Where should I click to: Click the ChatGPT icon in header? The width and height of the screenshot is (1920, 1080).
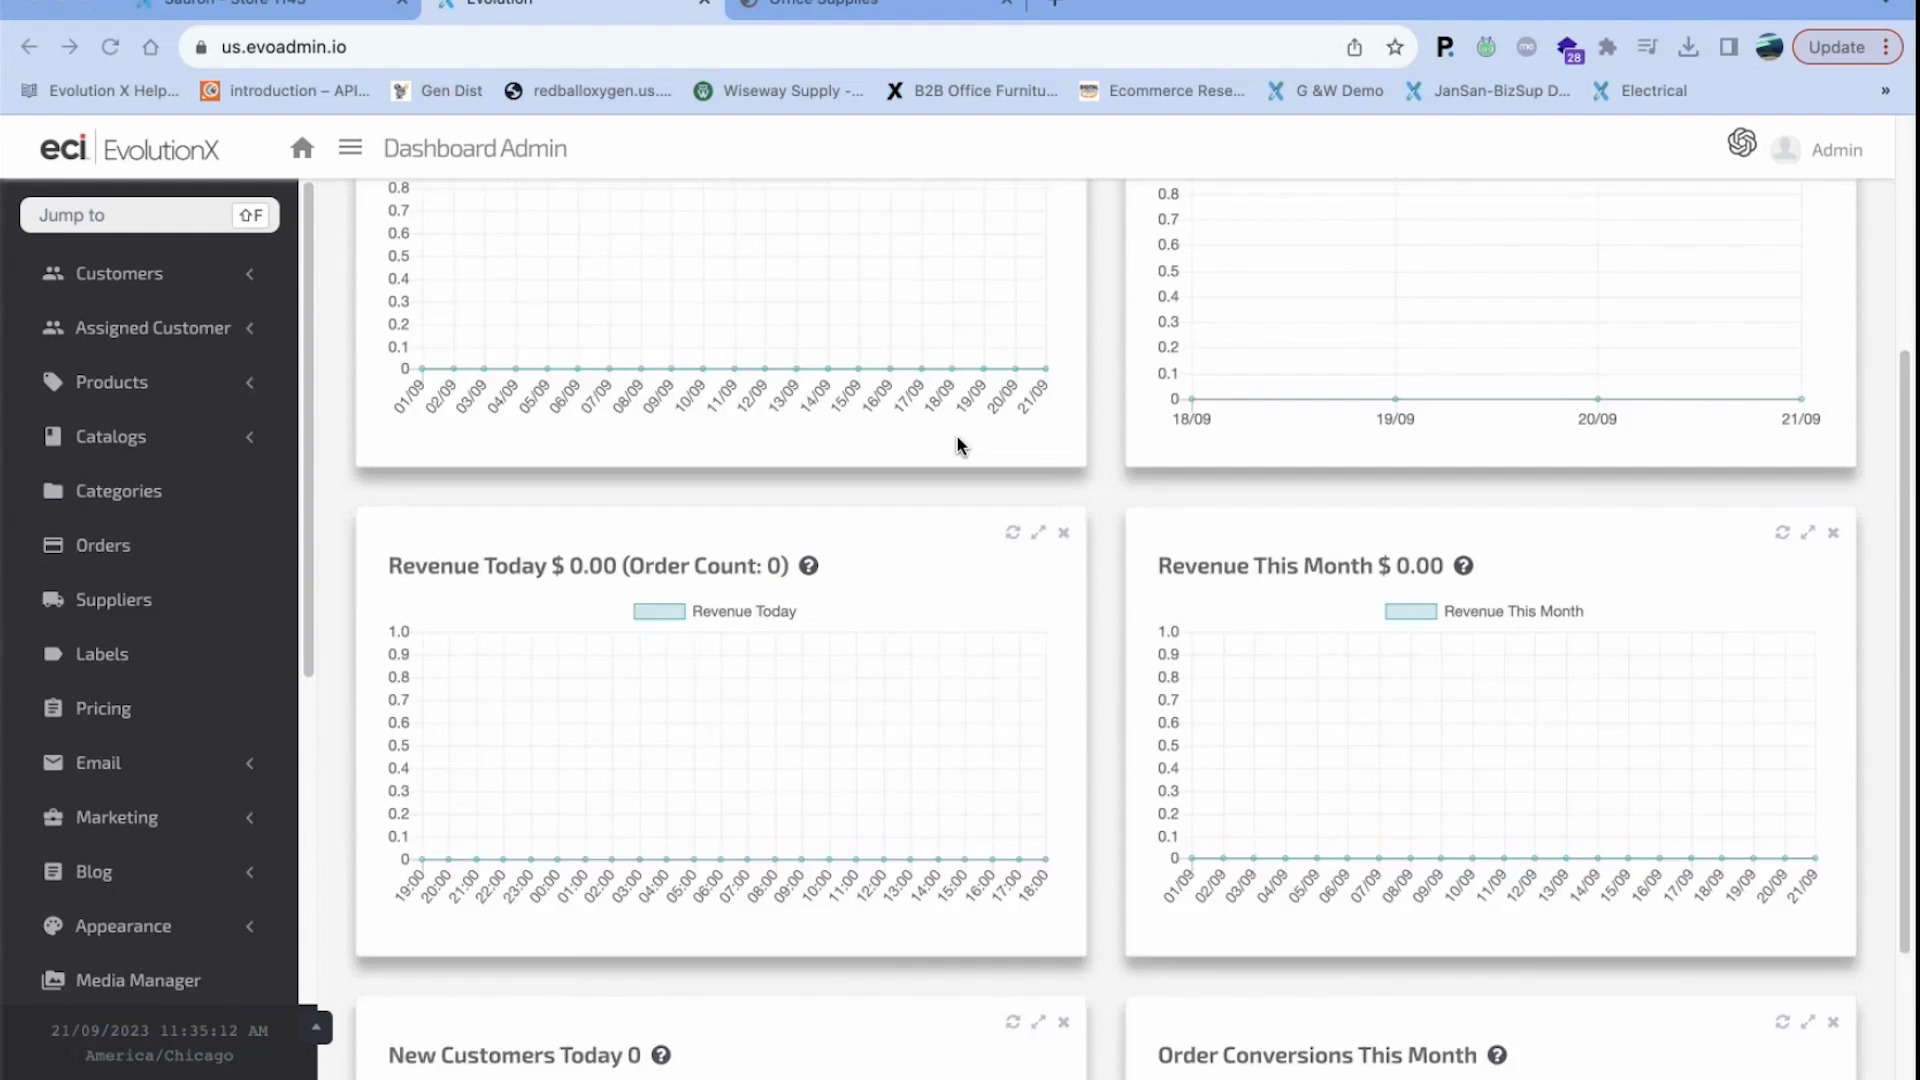[x=1741, y=143]
